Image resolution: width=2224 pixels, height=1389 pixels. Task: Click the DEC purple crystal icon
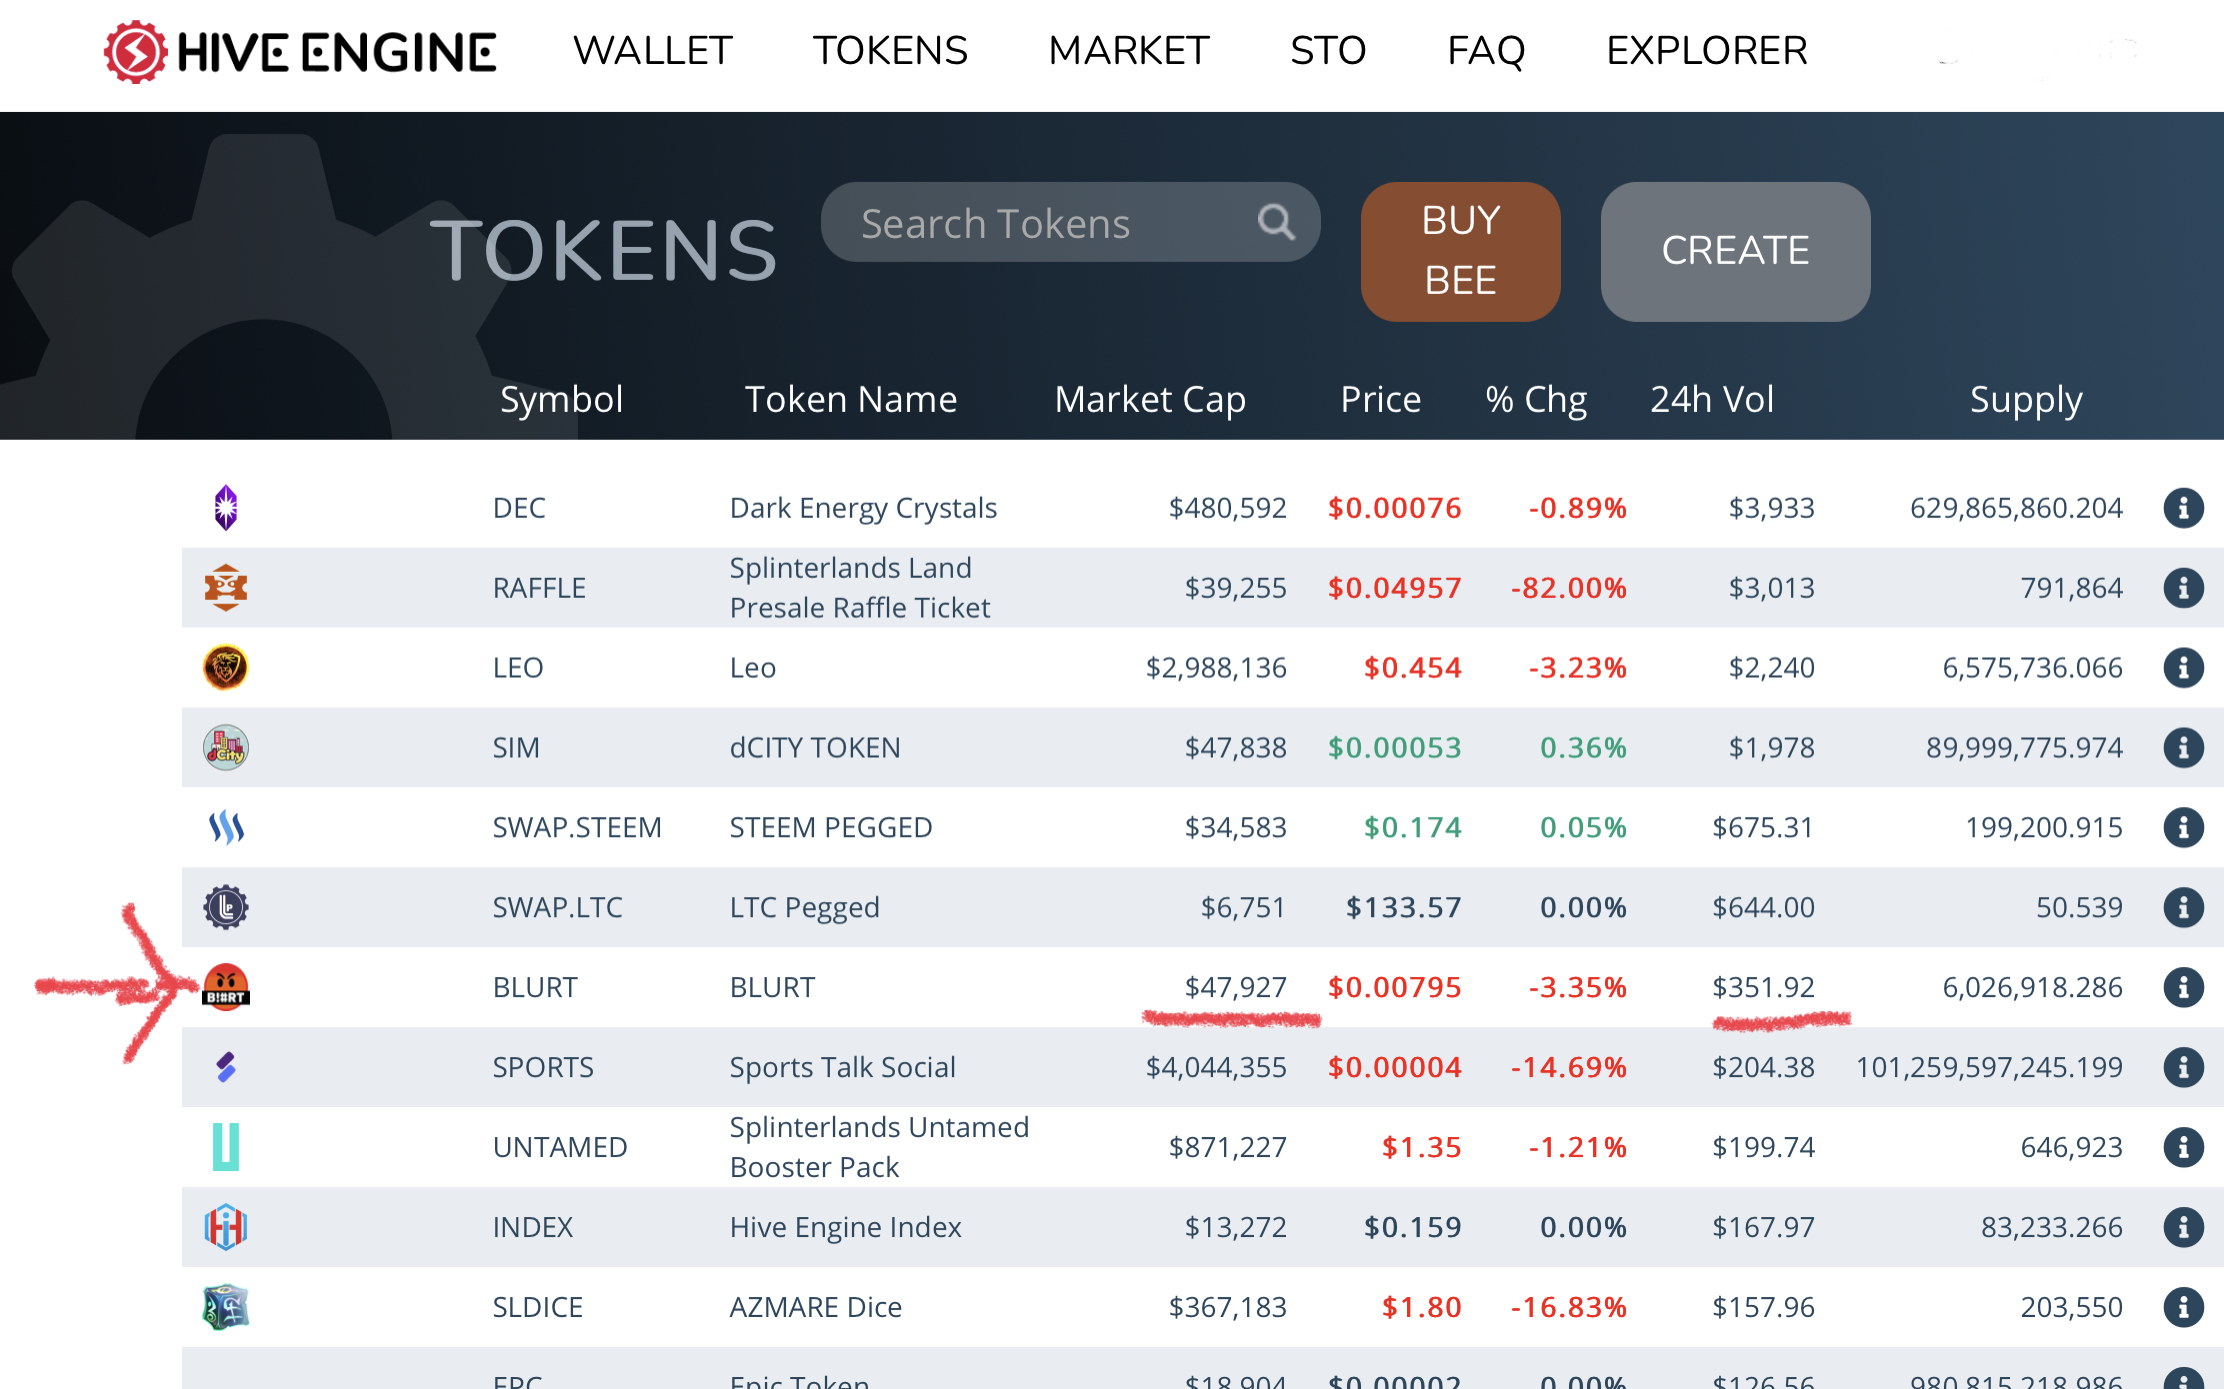pos(226,508)
